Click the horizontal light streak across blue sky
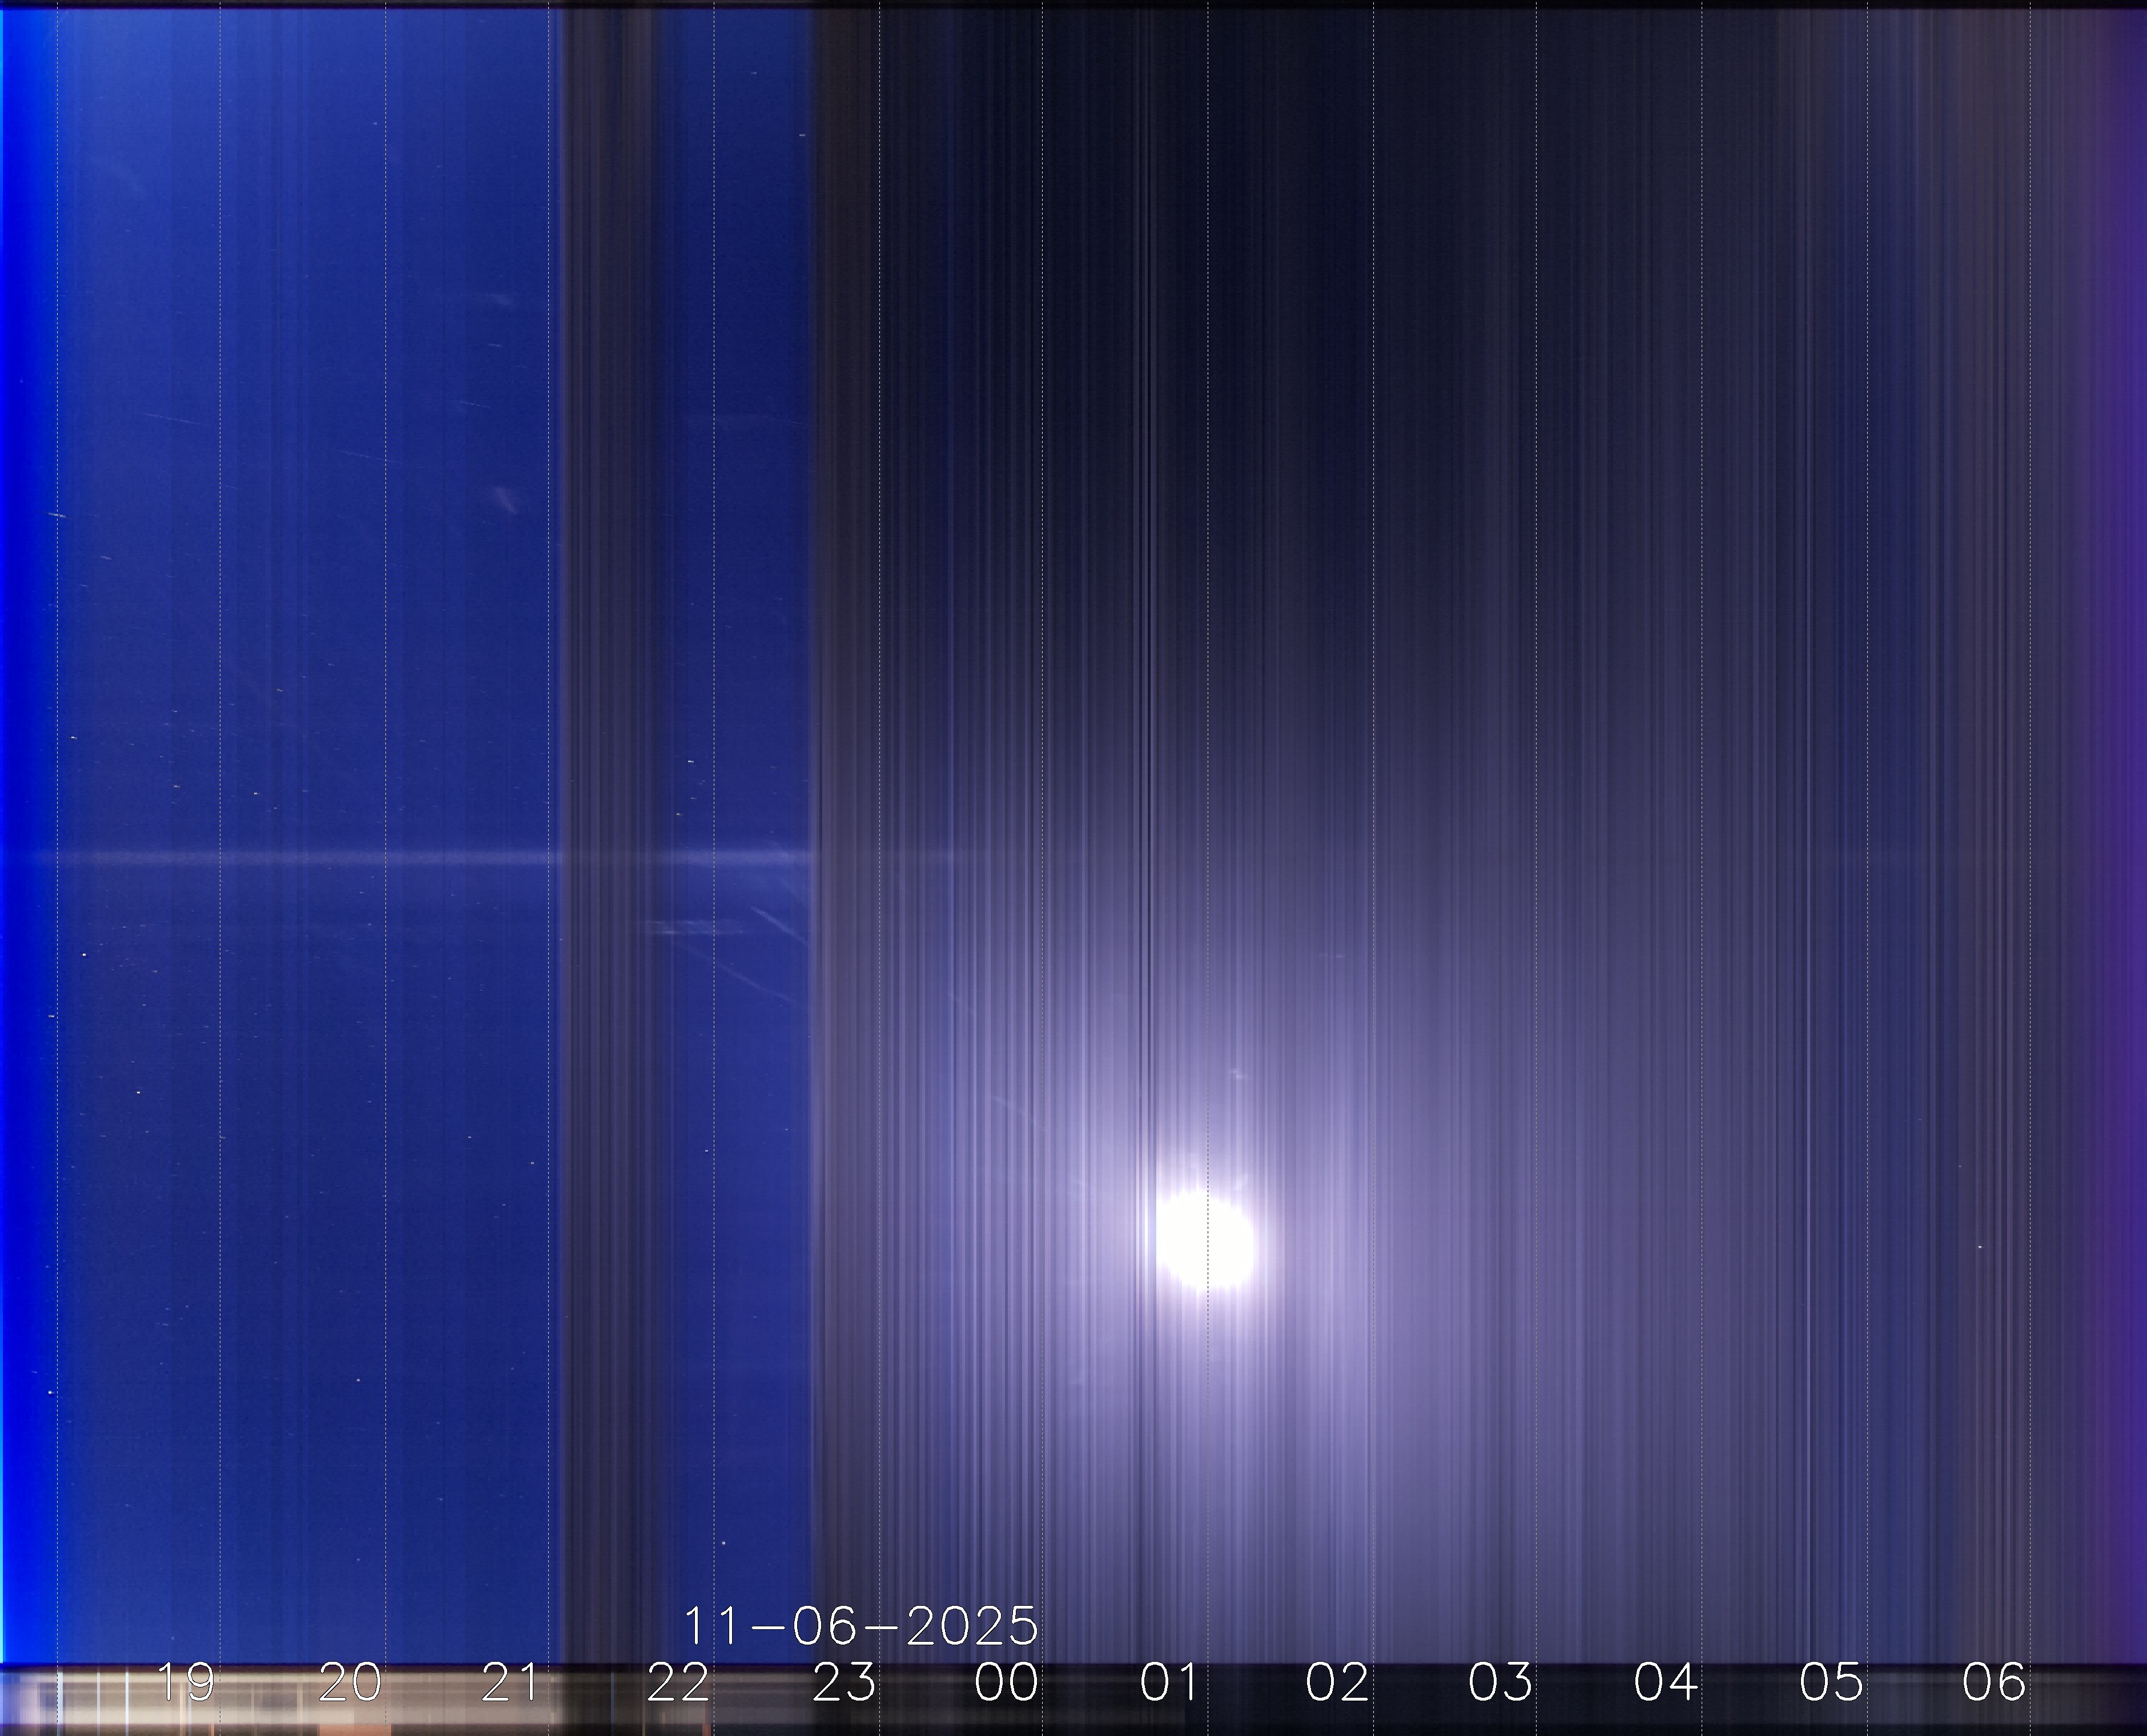Viewport: 2147px width, 1736px height. click(x=300, y=857)
